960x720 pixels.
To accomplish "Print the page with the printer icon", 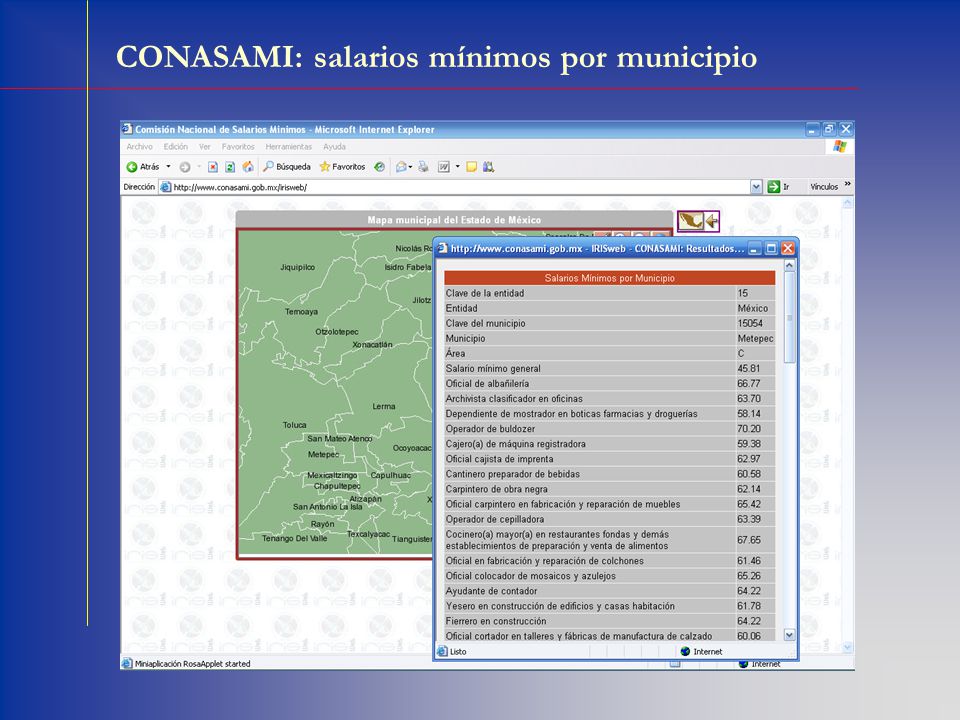I will coord(423,167).
